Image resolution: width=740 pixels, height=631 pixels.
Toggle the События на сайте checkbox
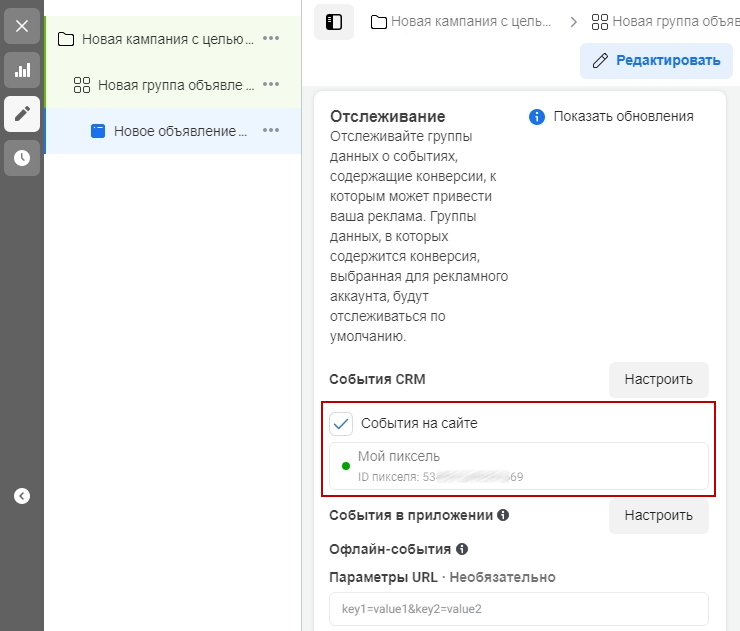pos(342,423)
